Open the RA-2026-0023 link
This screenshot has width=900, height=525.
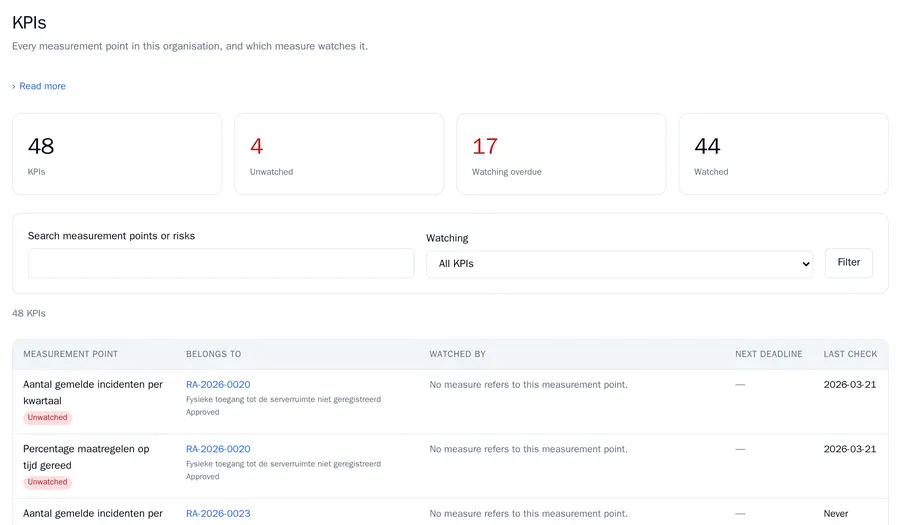[x=218, y=514]
